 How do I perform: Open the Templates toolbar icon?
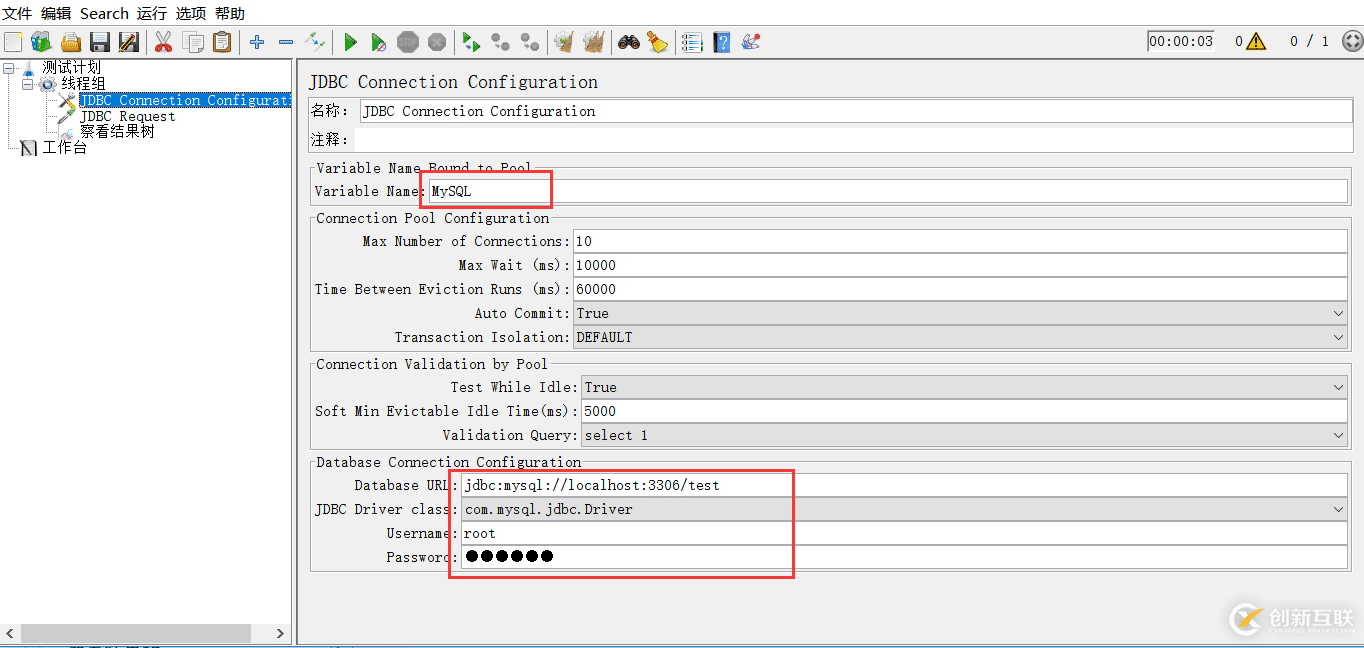[41, 42]
